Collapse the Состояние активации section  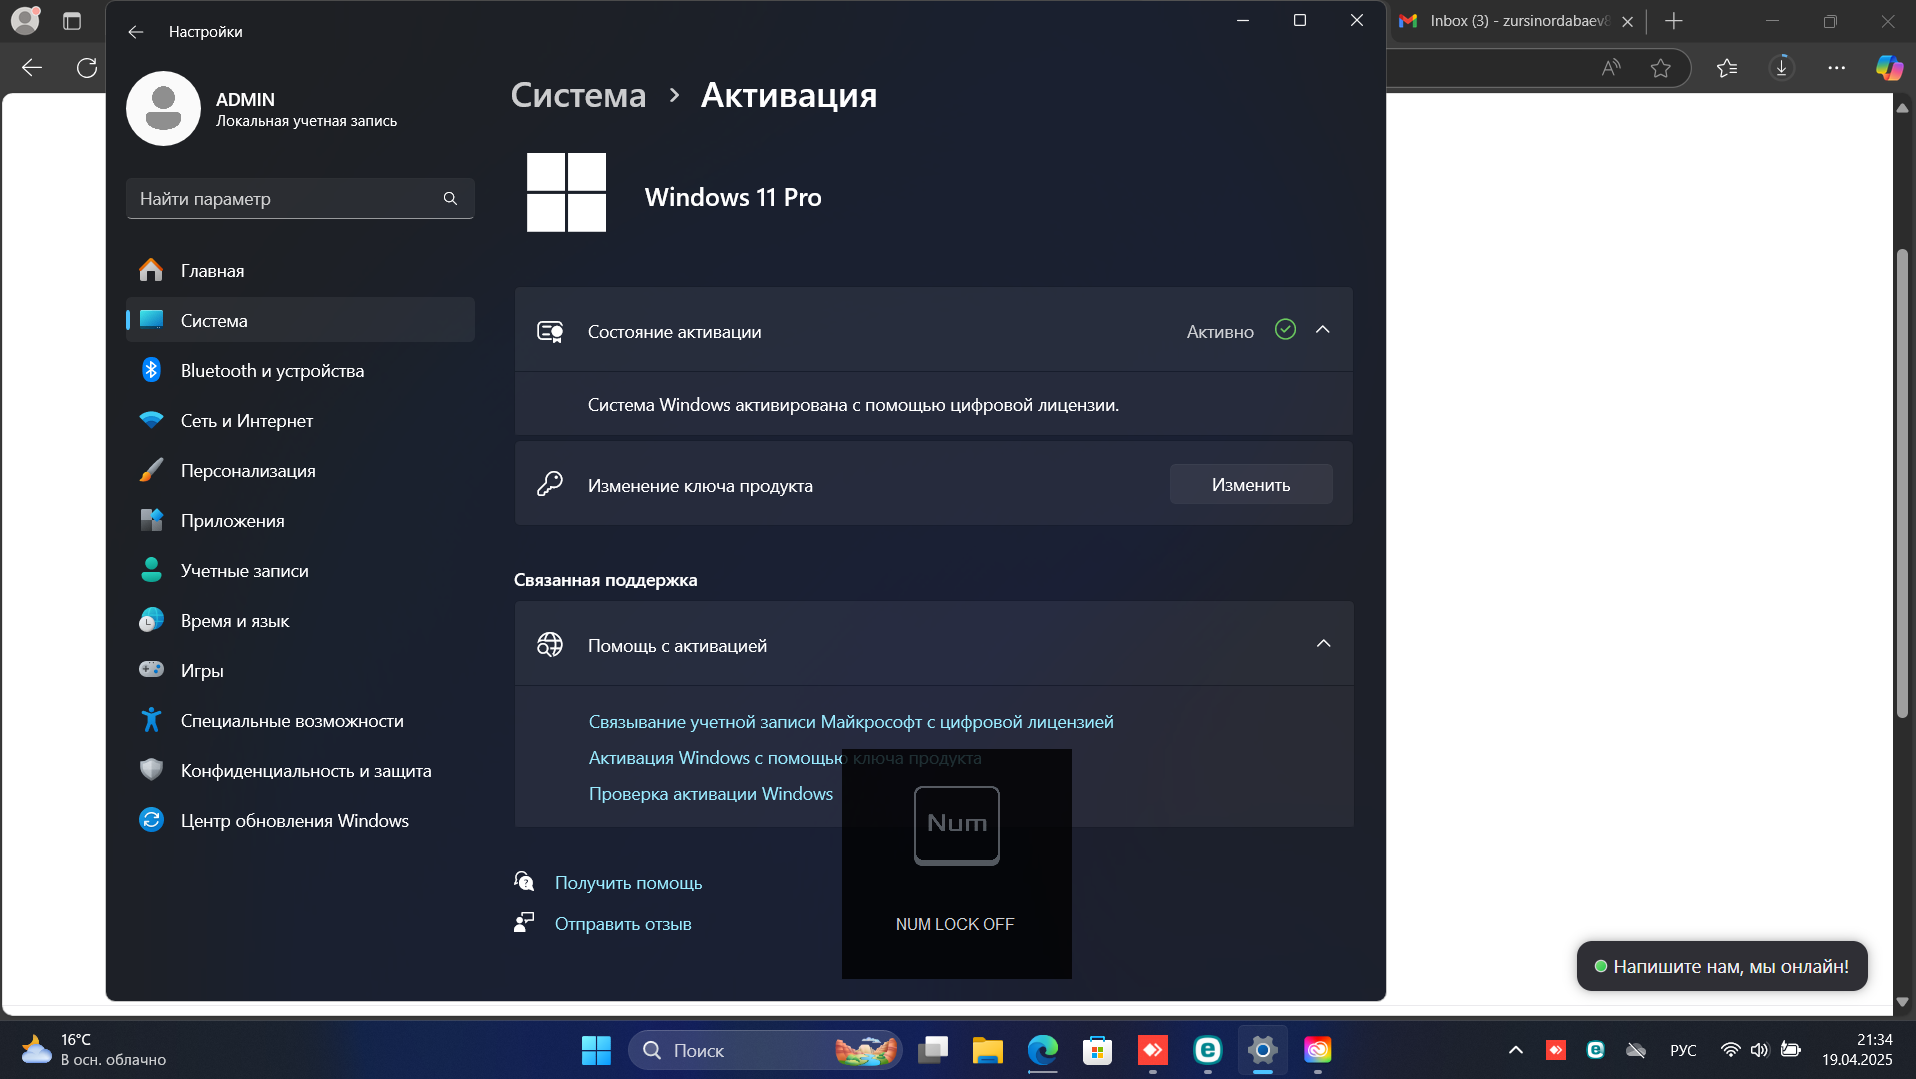[x=1323, y=330]
